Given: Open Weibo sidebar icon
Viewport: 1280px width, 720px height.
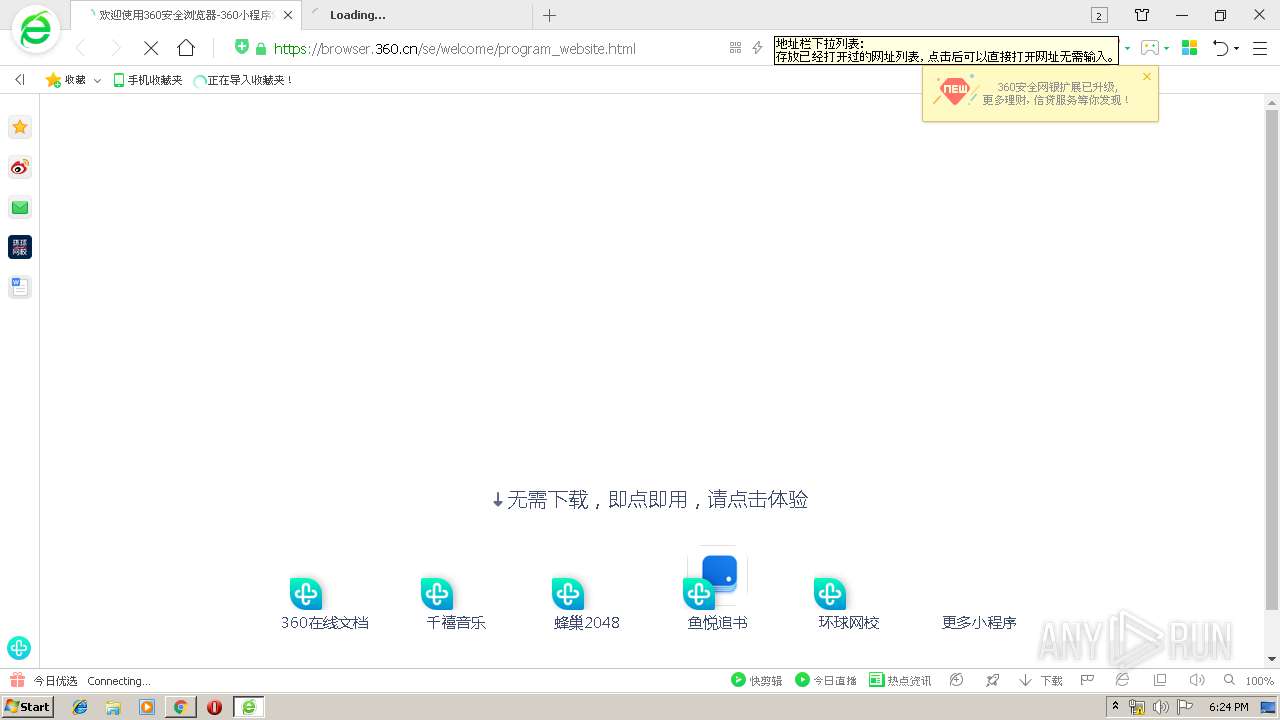Looking at the screenshot, I should click(20, 167).
